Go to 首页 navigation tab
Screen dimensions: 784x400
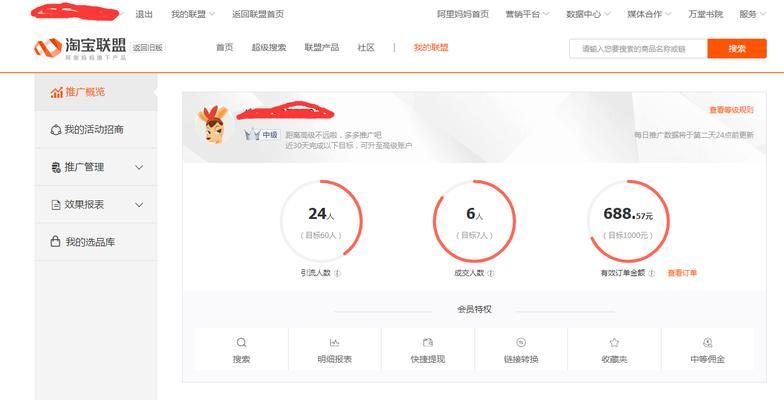224,48
